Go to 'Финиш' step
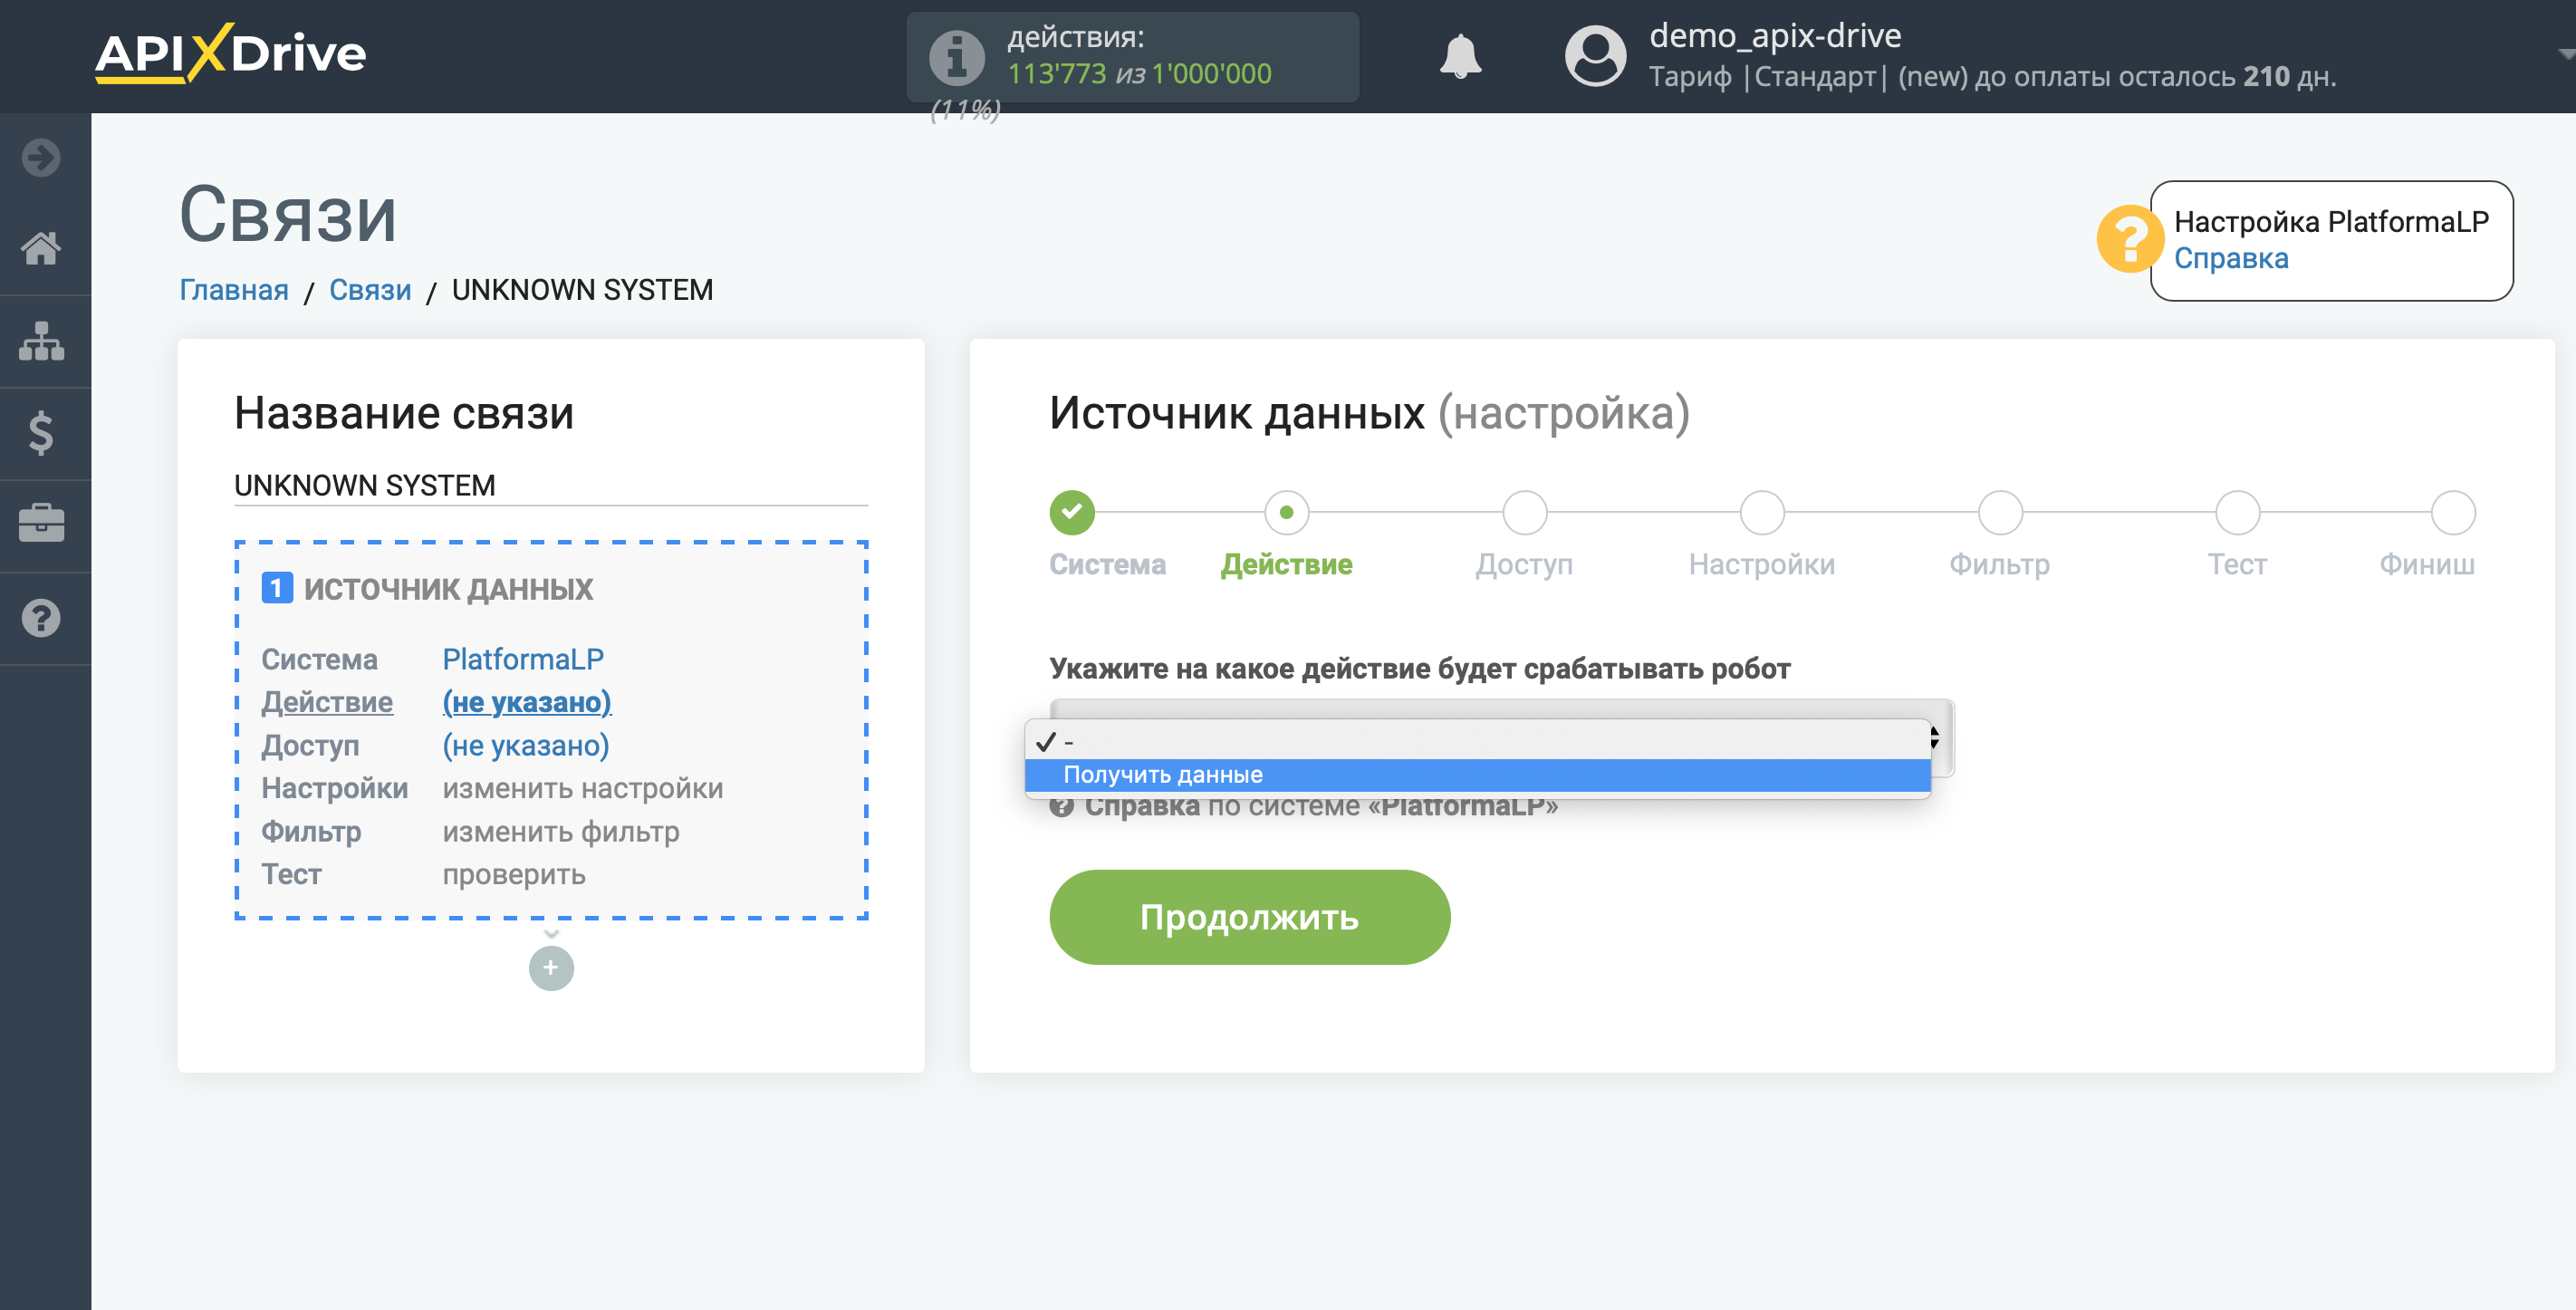The width and height of the screenshot is (2576, 1310). [2453, 512]
